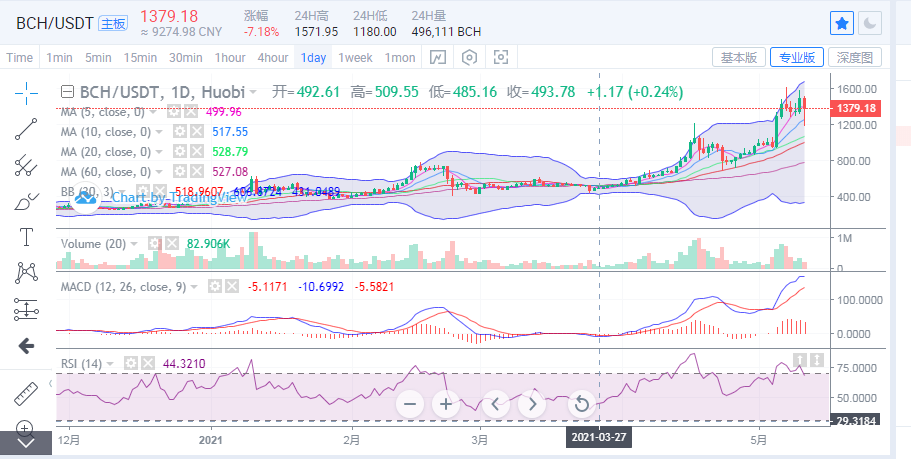Select the crosshair cursor tool

point(26,91)
